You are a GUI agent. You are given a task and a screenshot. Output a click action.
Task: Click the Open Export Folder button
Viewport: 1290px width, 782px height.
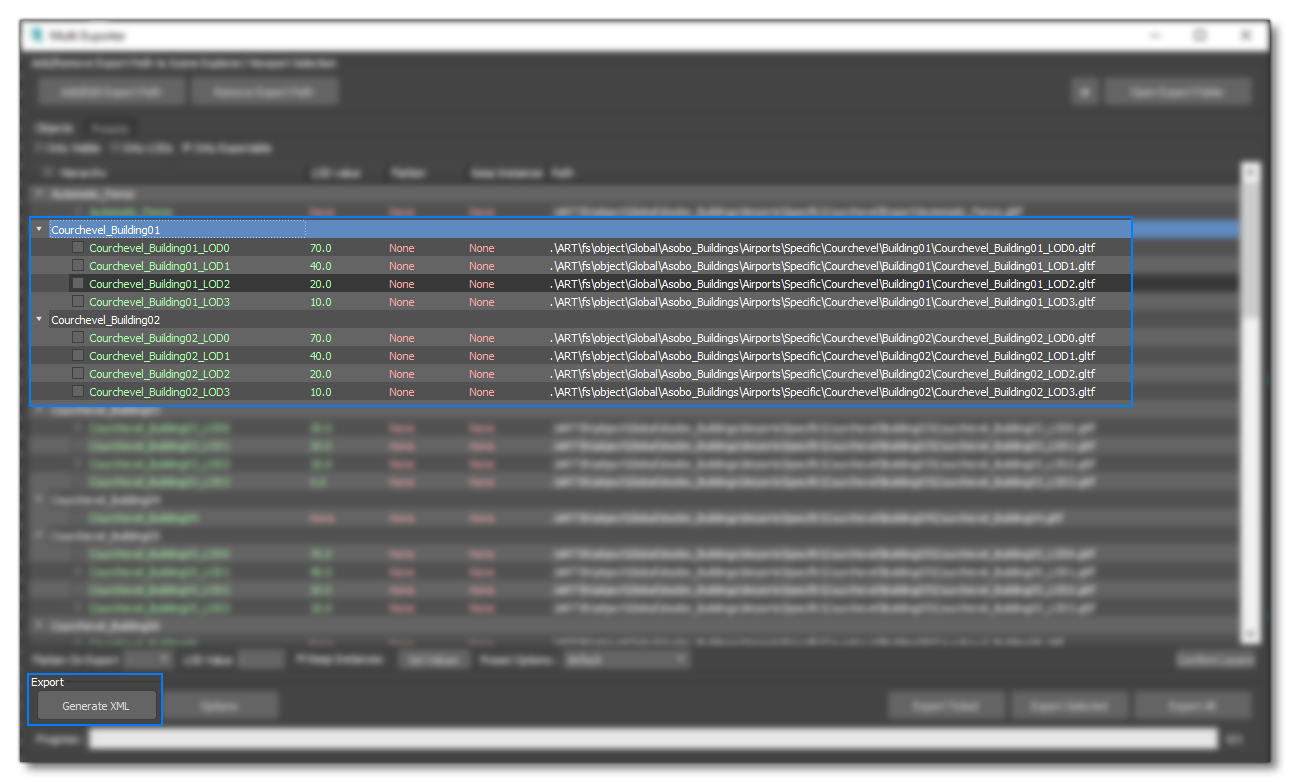point(1177,91)
